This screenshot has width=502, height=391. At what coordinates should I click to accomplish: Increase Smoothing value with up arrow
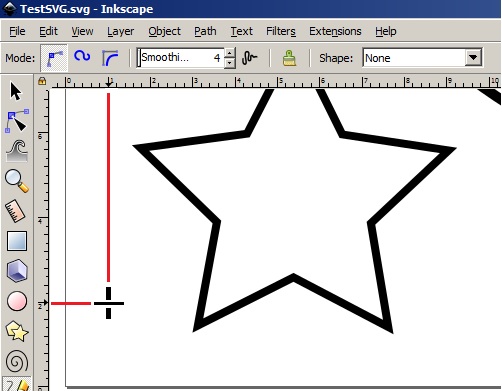(x=230, y=53)
